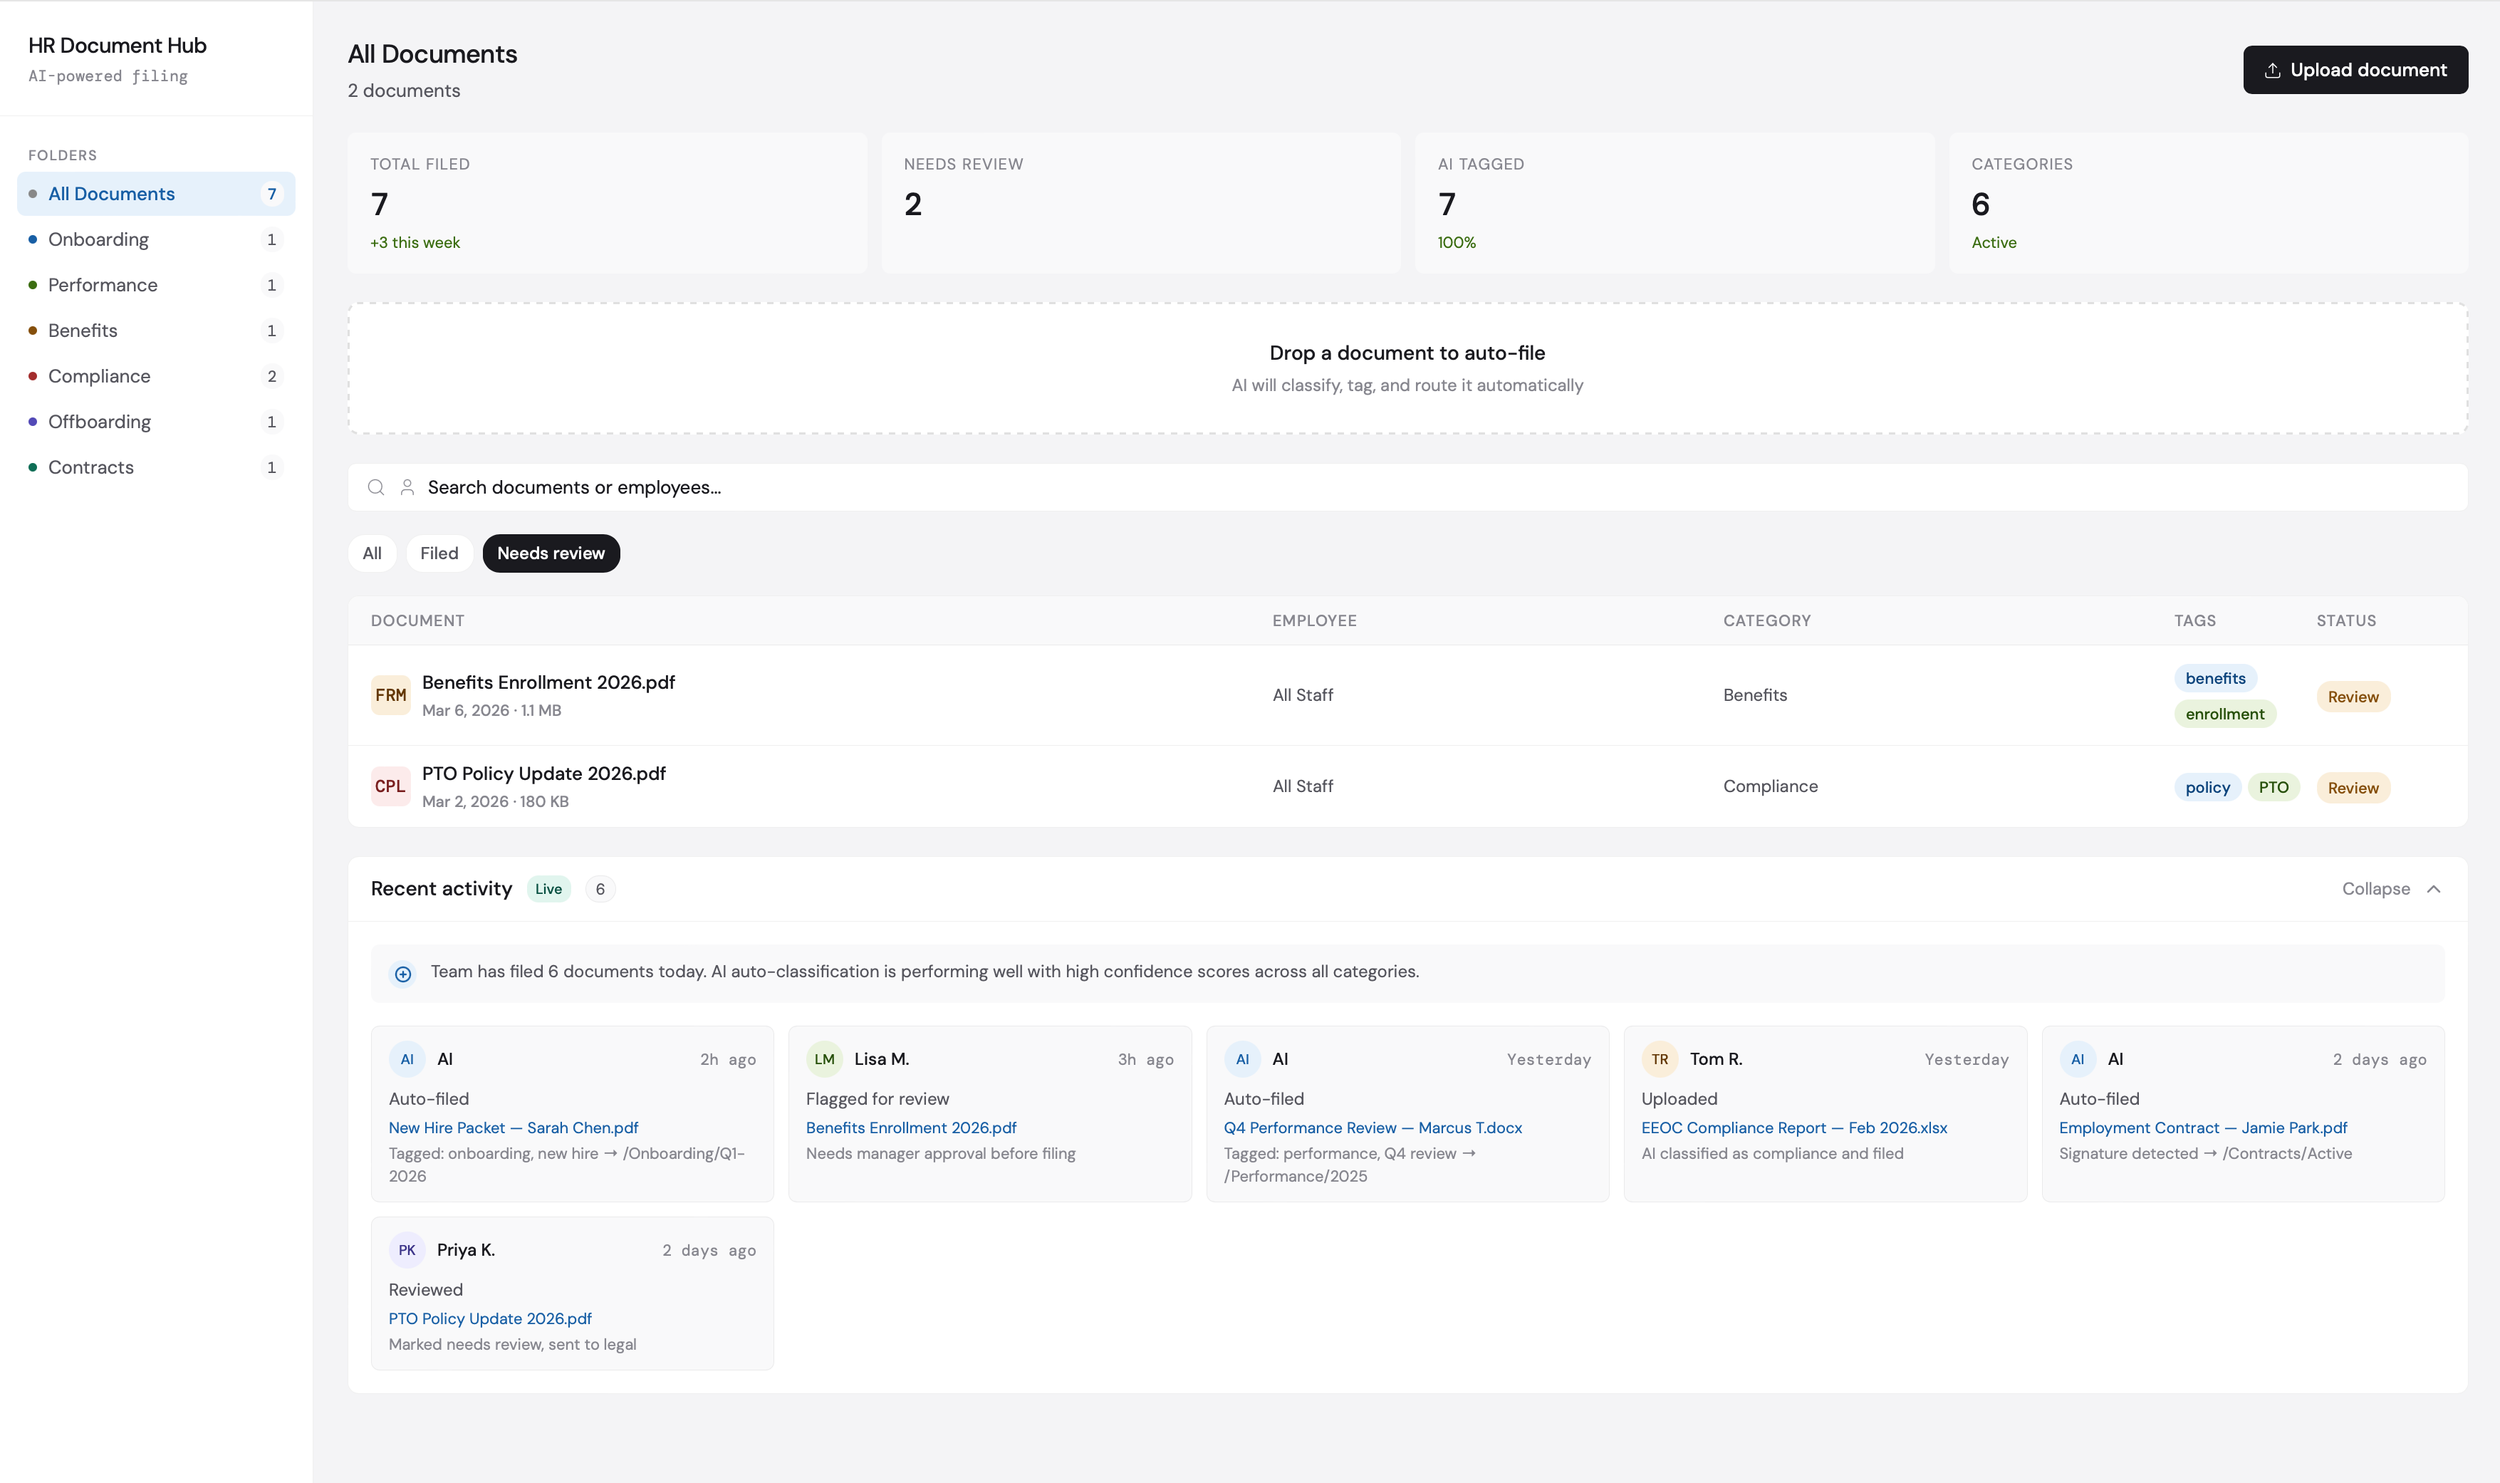Select the All Documents folder
The height and width of the screenshot is (1483, 2500).
pos(111,194)
